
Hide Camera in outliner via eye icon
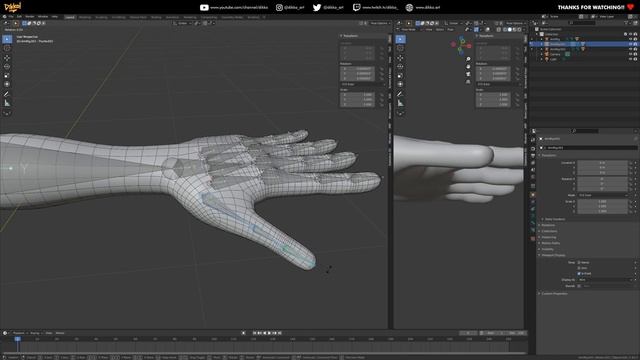pos(630,54)
